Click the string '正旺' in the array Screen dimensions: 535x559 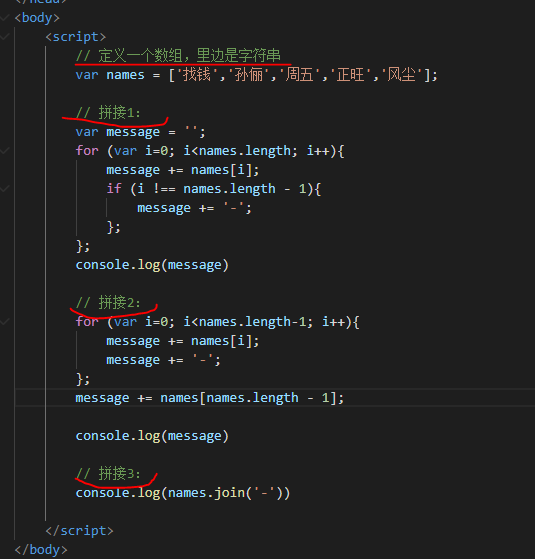point(351,75)
